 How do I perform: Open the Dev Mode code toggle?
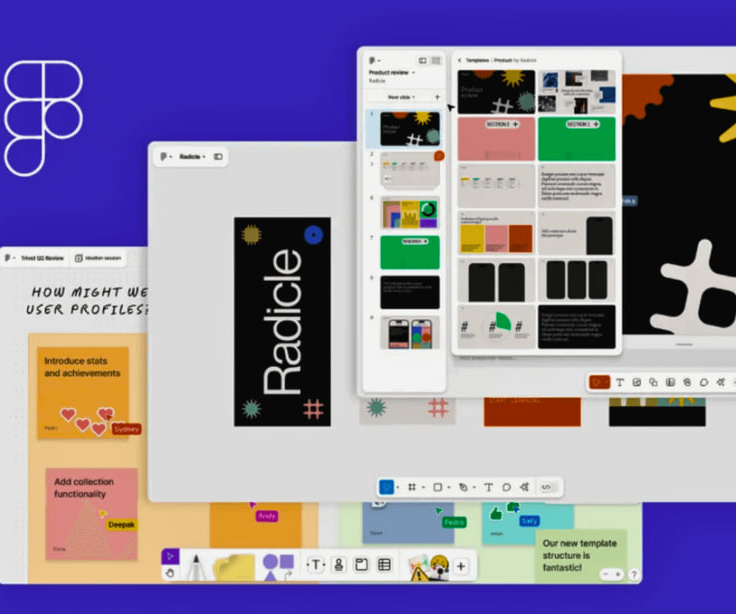pos(546,487)
